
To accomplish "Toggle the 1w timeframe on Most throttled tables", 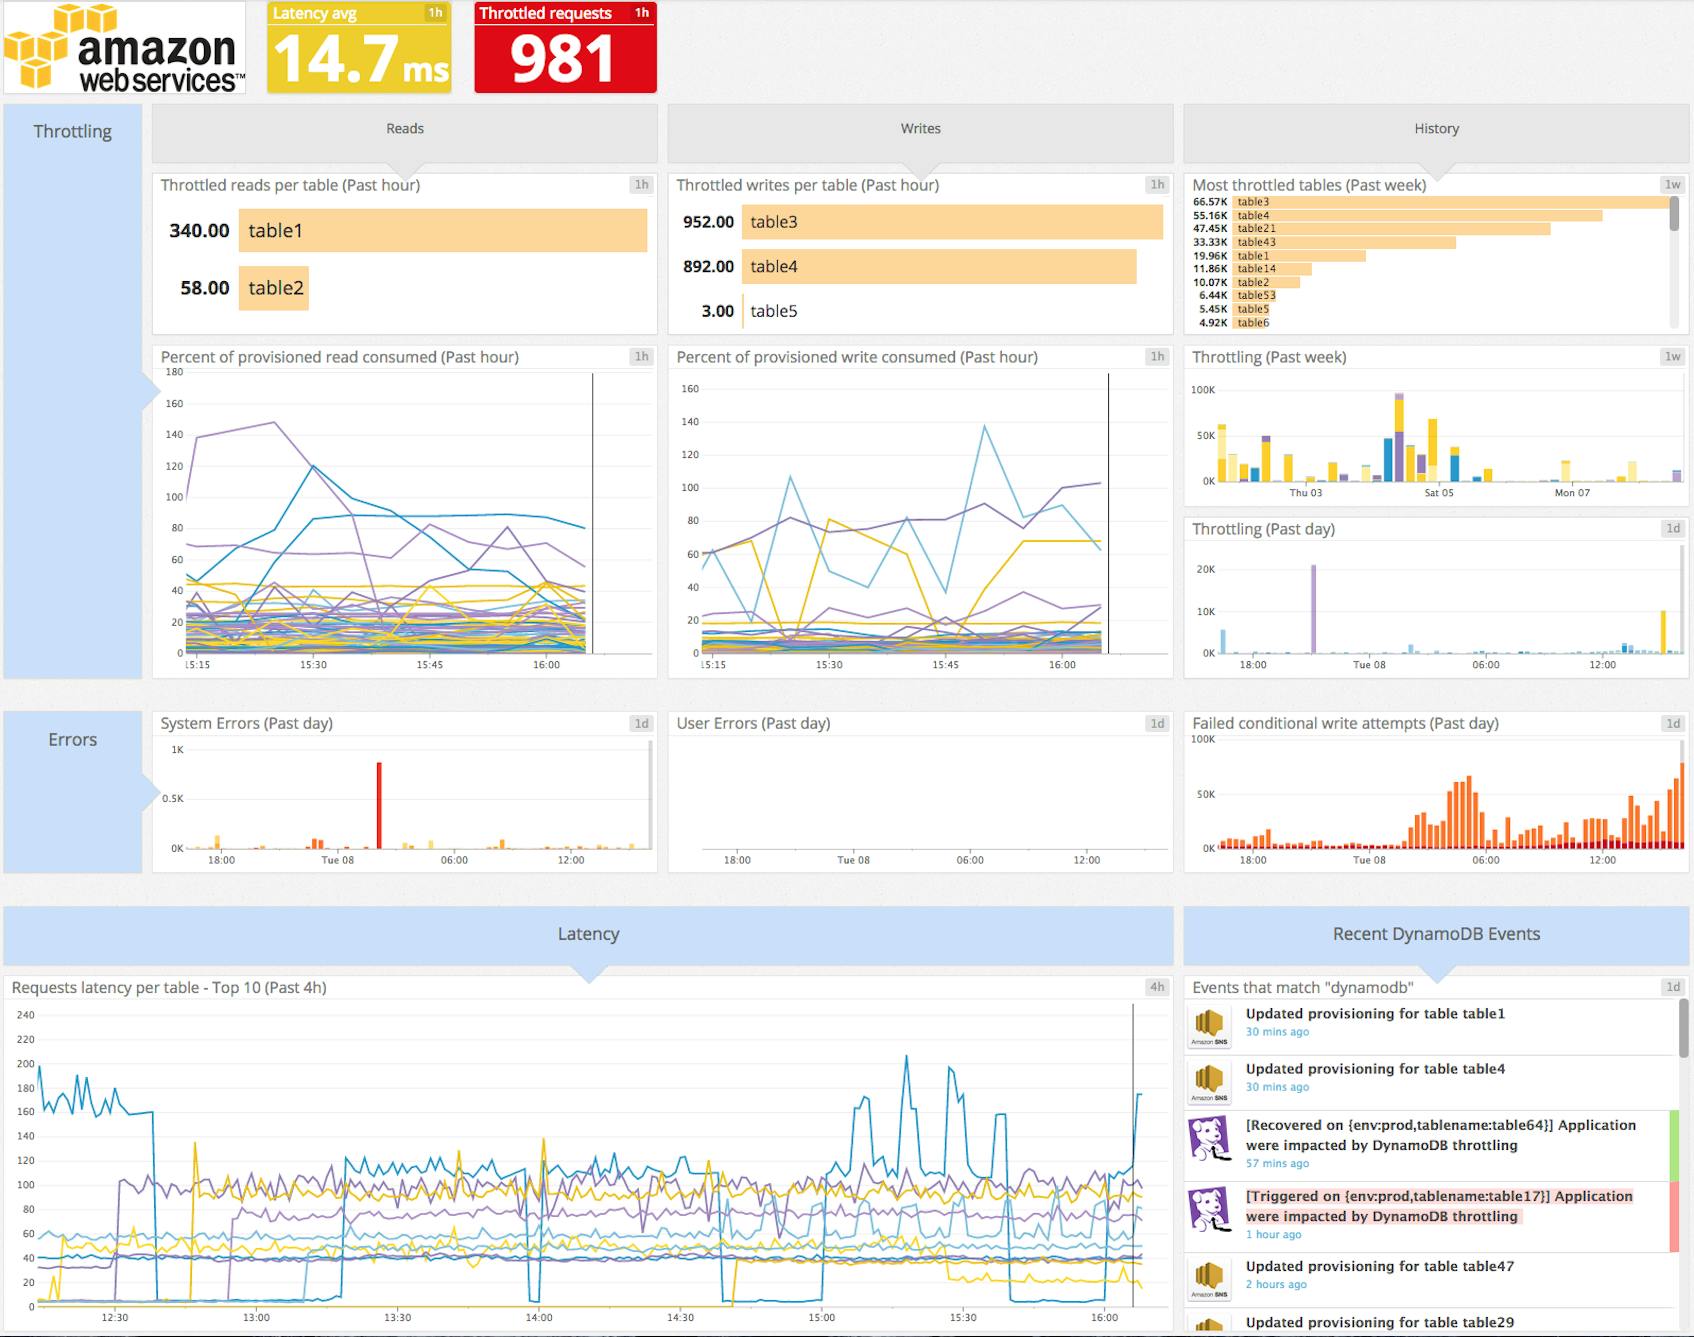I will [x=1671, y=184].
